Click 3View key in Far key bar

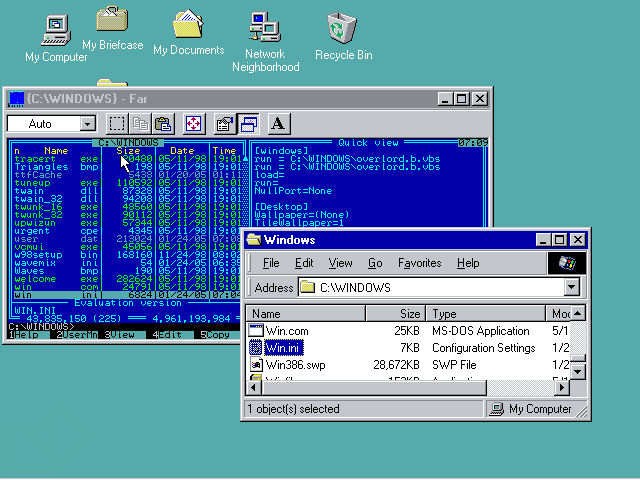[124, 335]
